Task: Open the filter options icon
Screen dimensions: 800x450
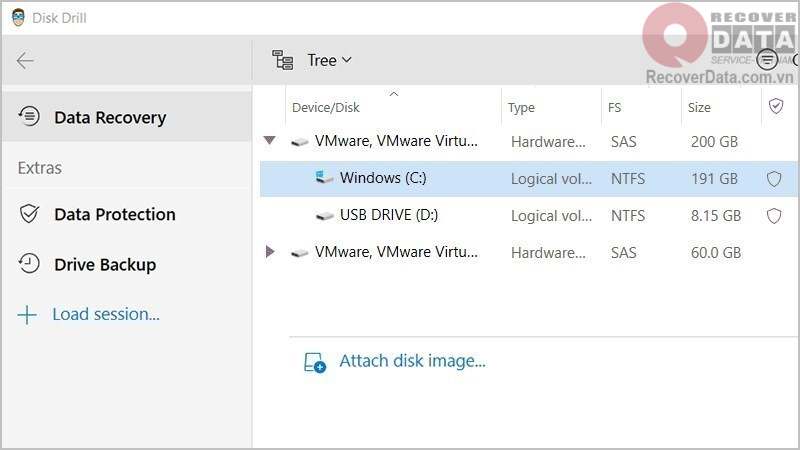Action: [x=767, y=60]
